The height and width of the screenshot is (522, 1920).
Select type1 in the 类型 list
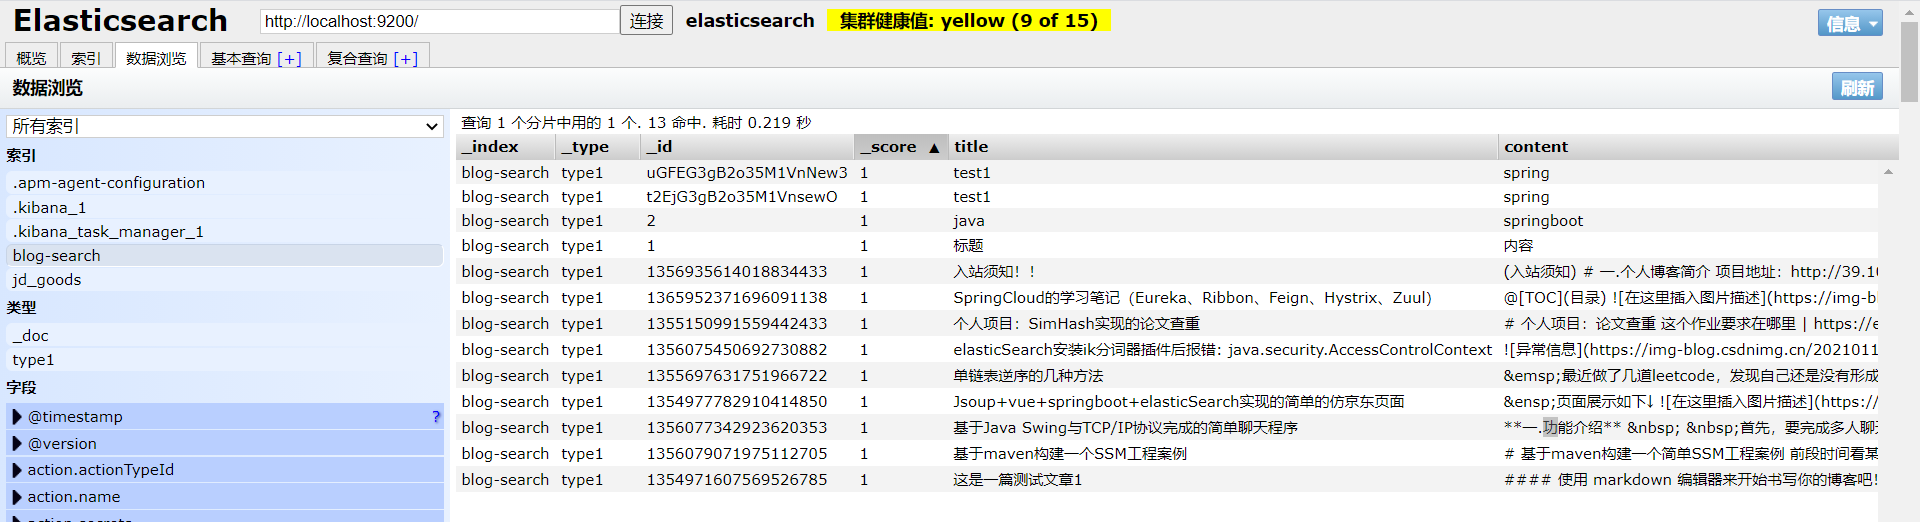225,359
